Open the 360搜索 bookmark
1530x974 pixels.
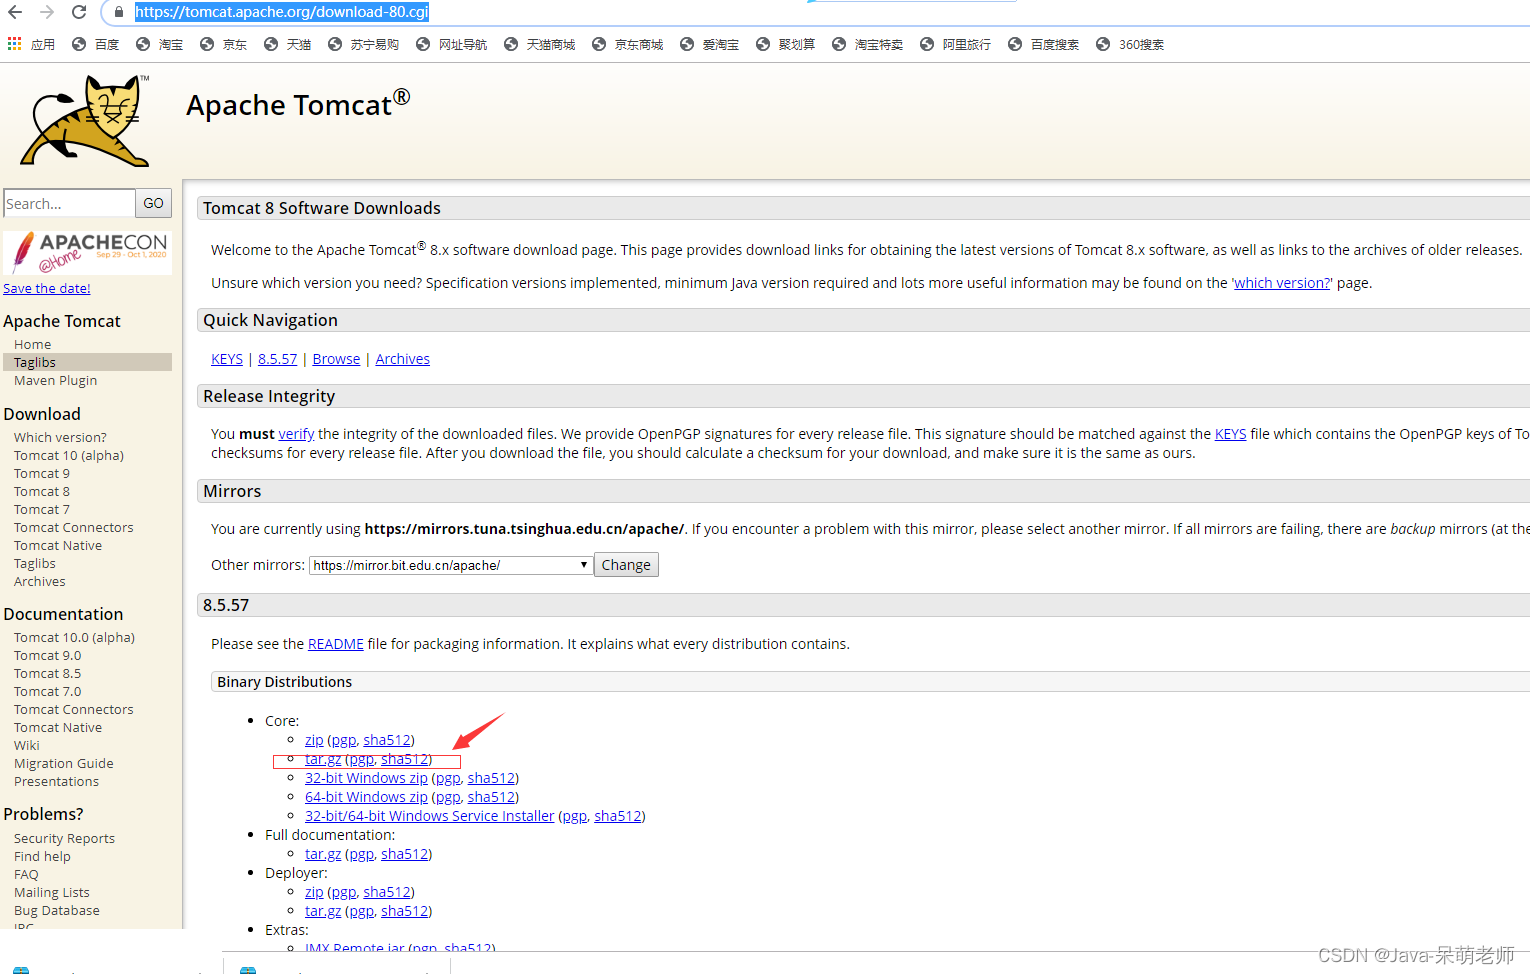[x=1130, y=44]
